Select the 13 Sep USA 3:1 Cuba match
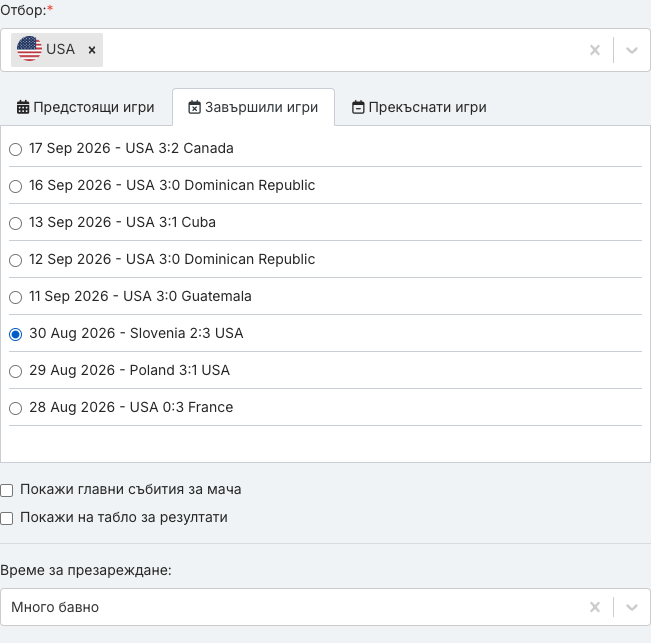The height and width of the screenshot is (643, 651). tap(15, 223)
